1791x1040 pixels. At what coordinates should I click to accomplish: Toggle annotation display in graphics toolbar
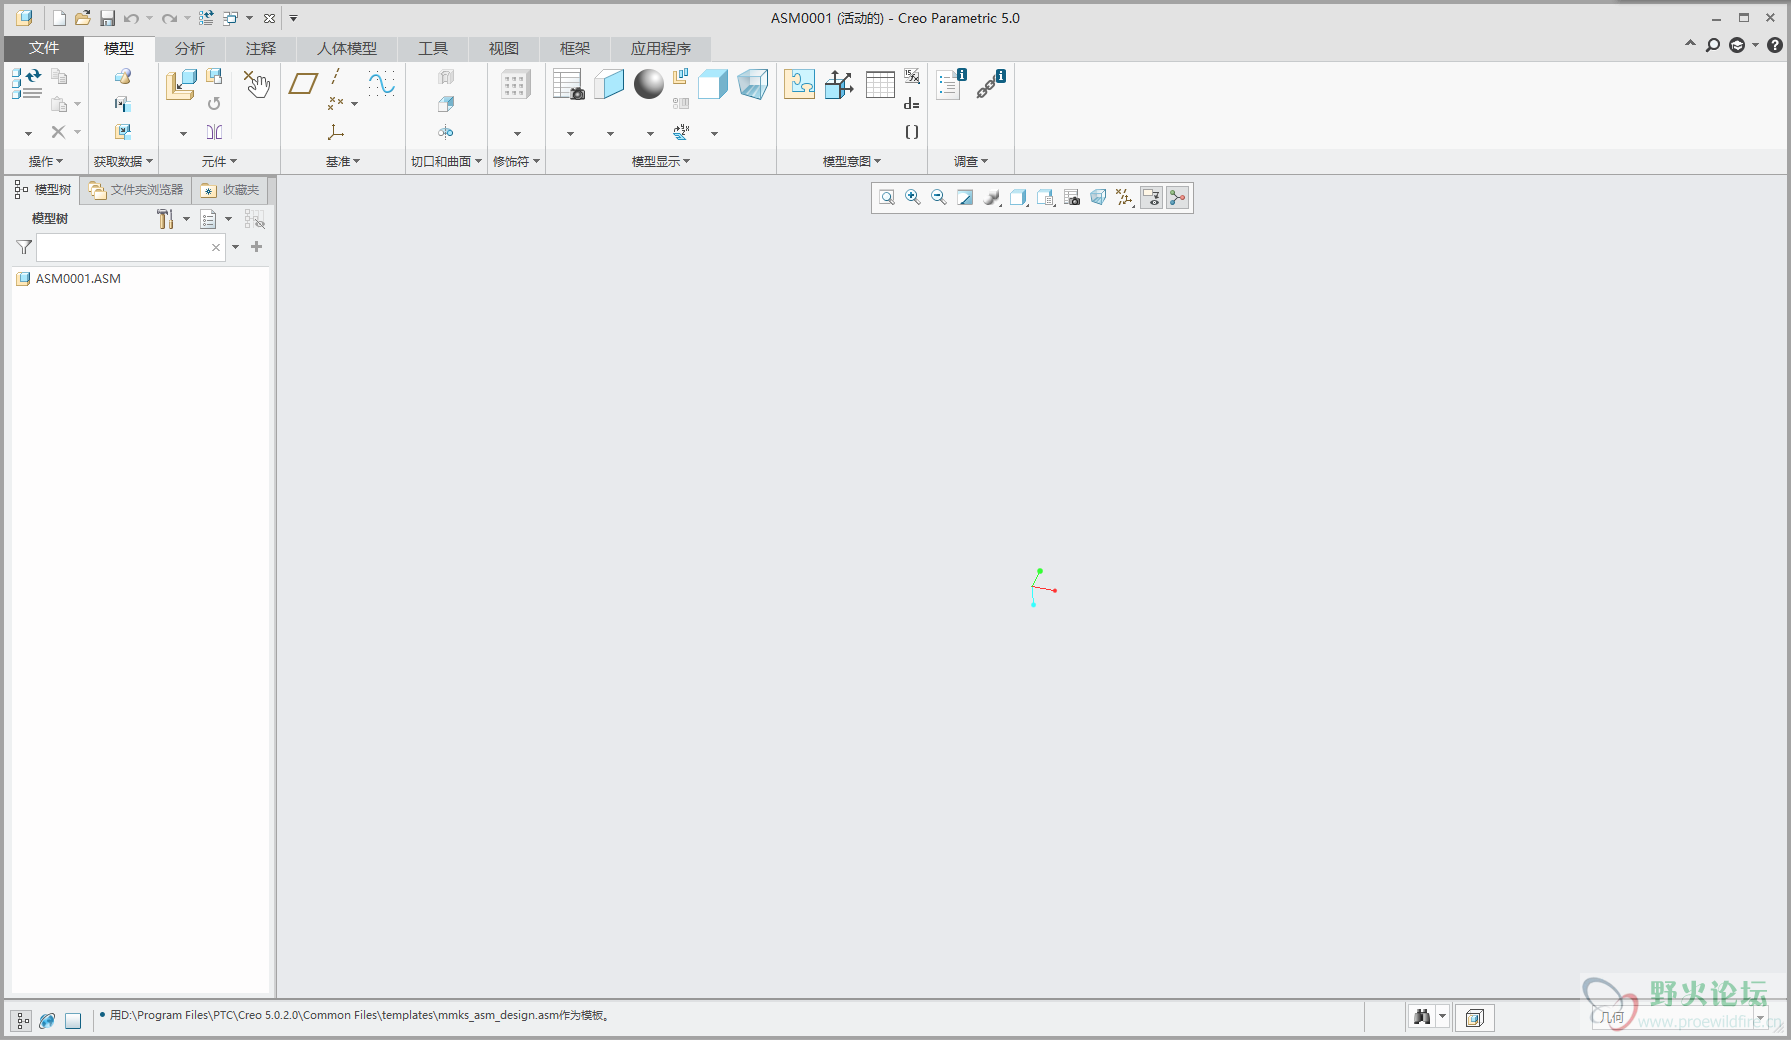[1151, 198]
